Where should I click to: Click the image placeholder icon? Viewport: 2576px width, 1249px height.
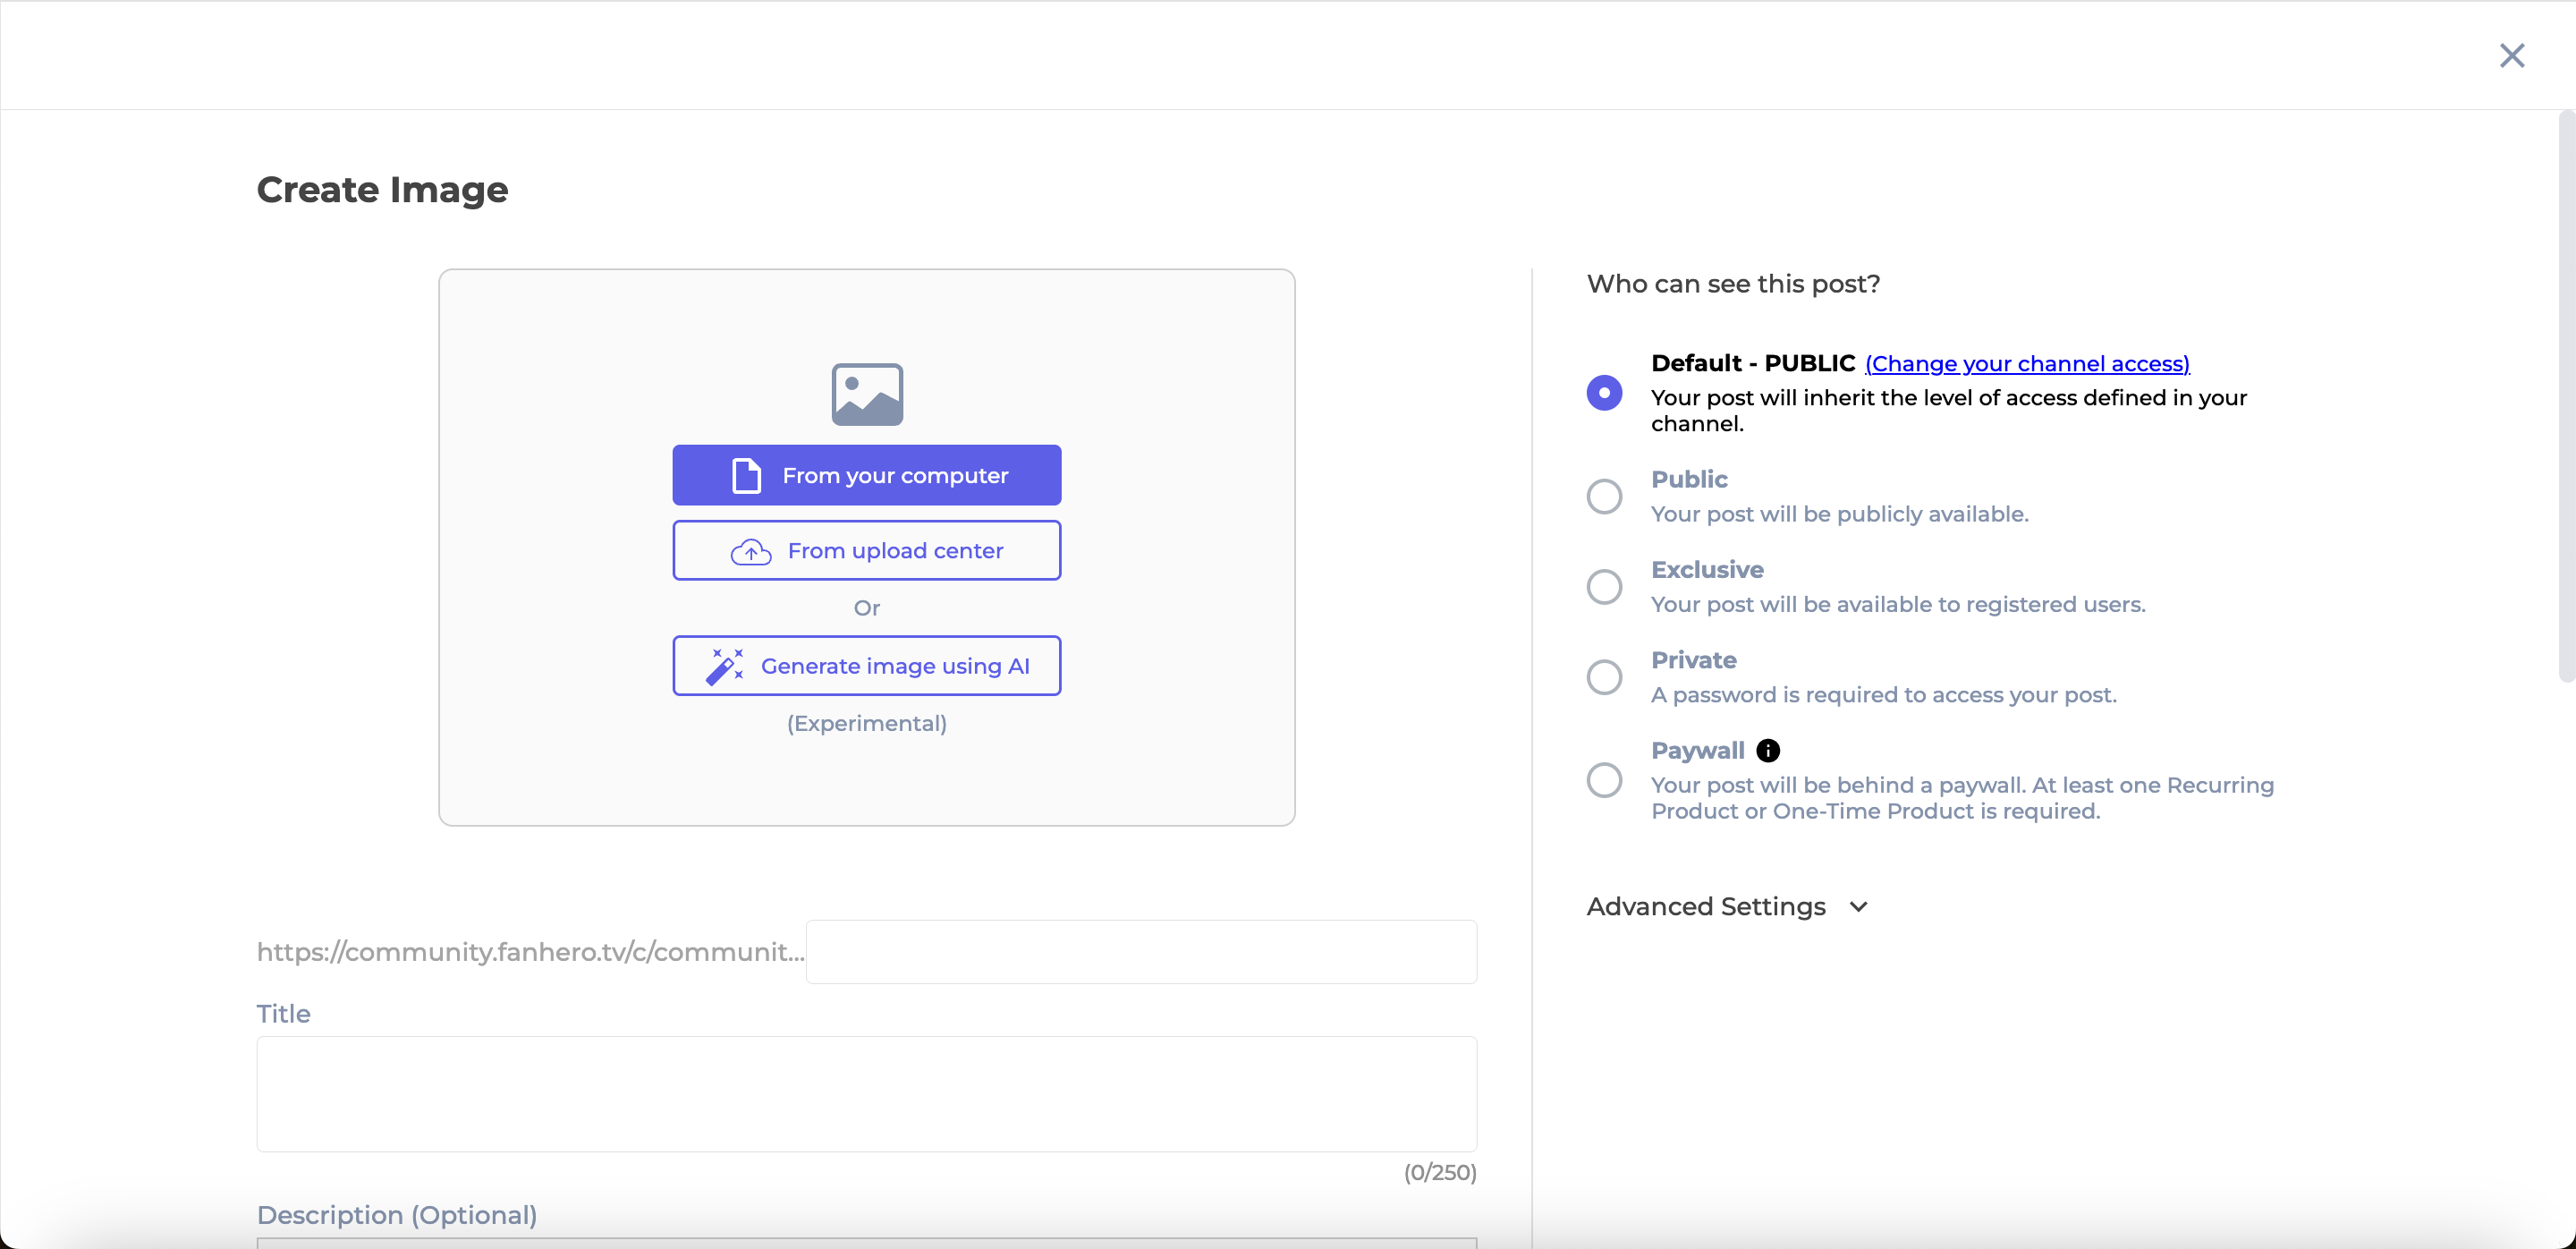(x=867, y=394)
